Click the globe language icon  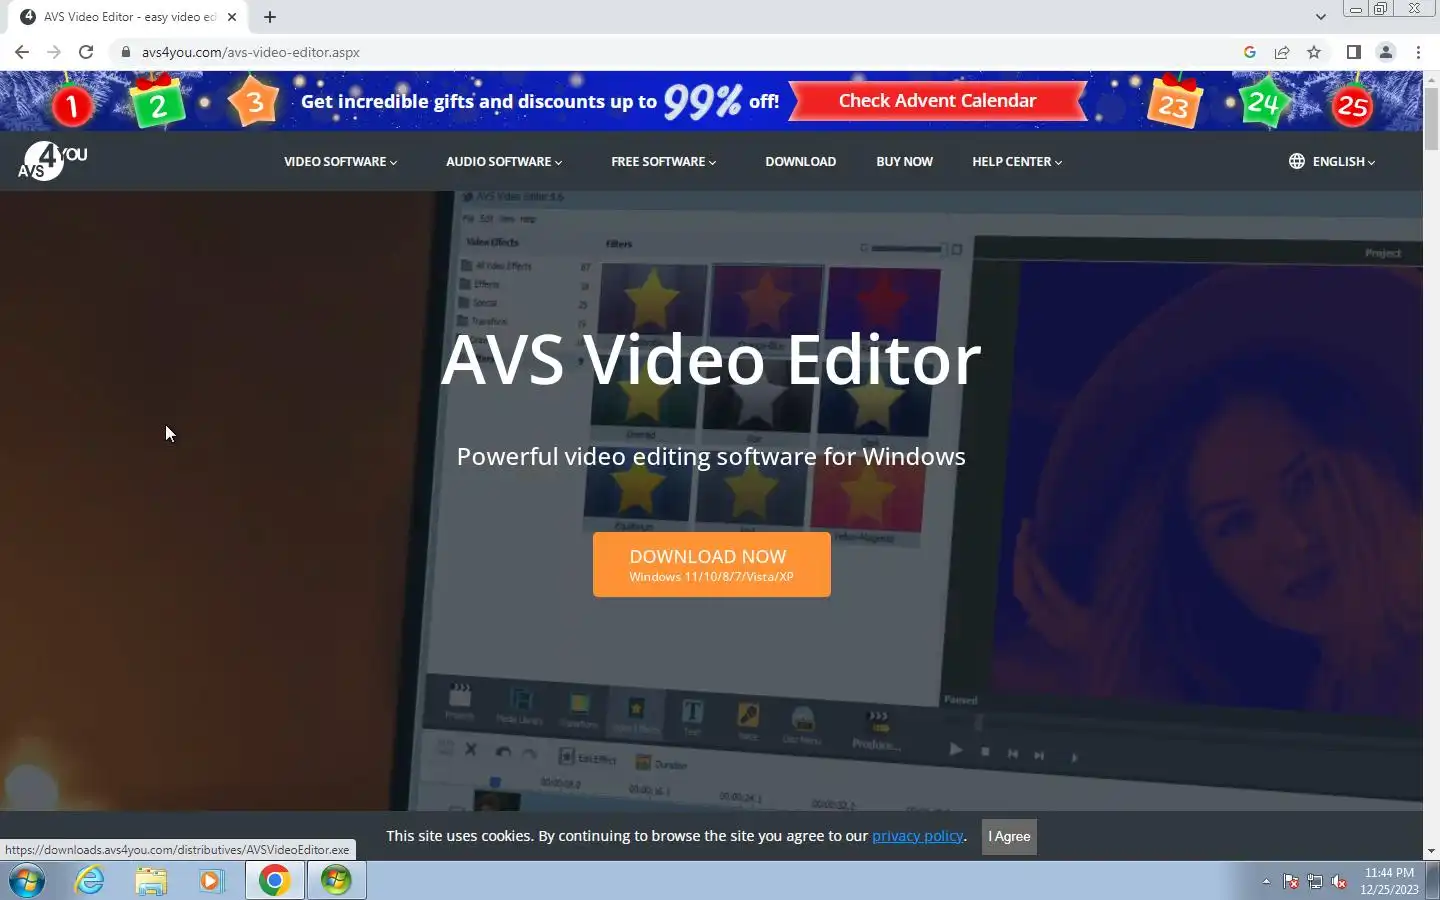point(1297,161)
